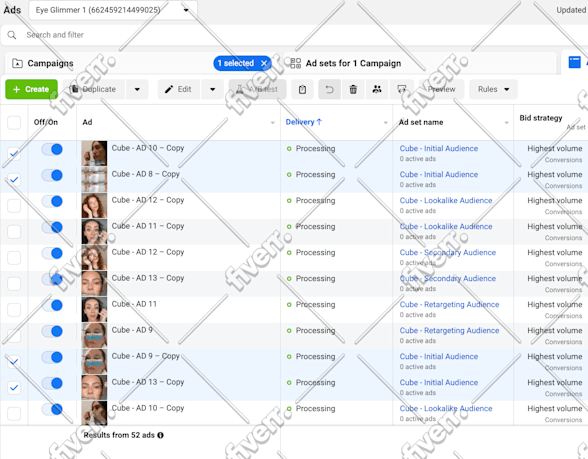Open the Duplicate dropdown arrow

click(137, 89)
